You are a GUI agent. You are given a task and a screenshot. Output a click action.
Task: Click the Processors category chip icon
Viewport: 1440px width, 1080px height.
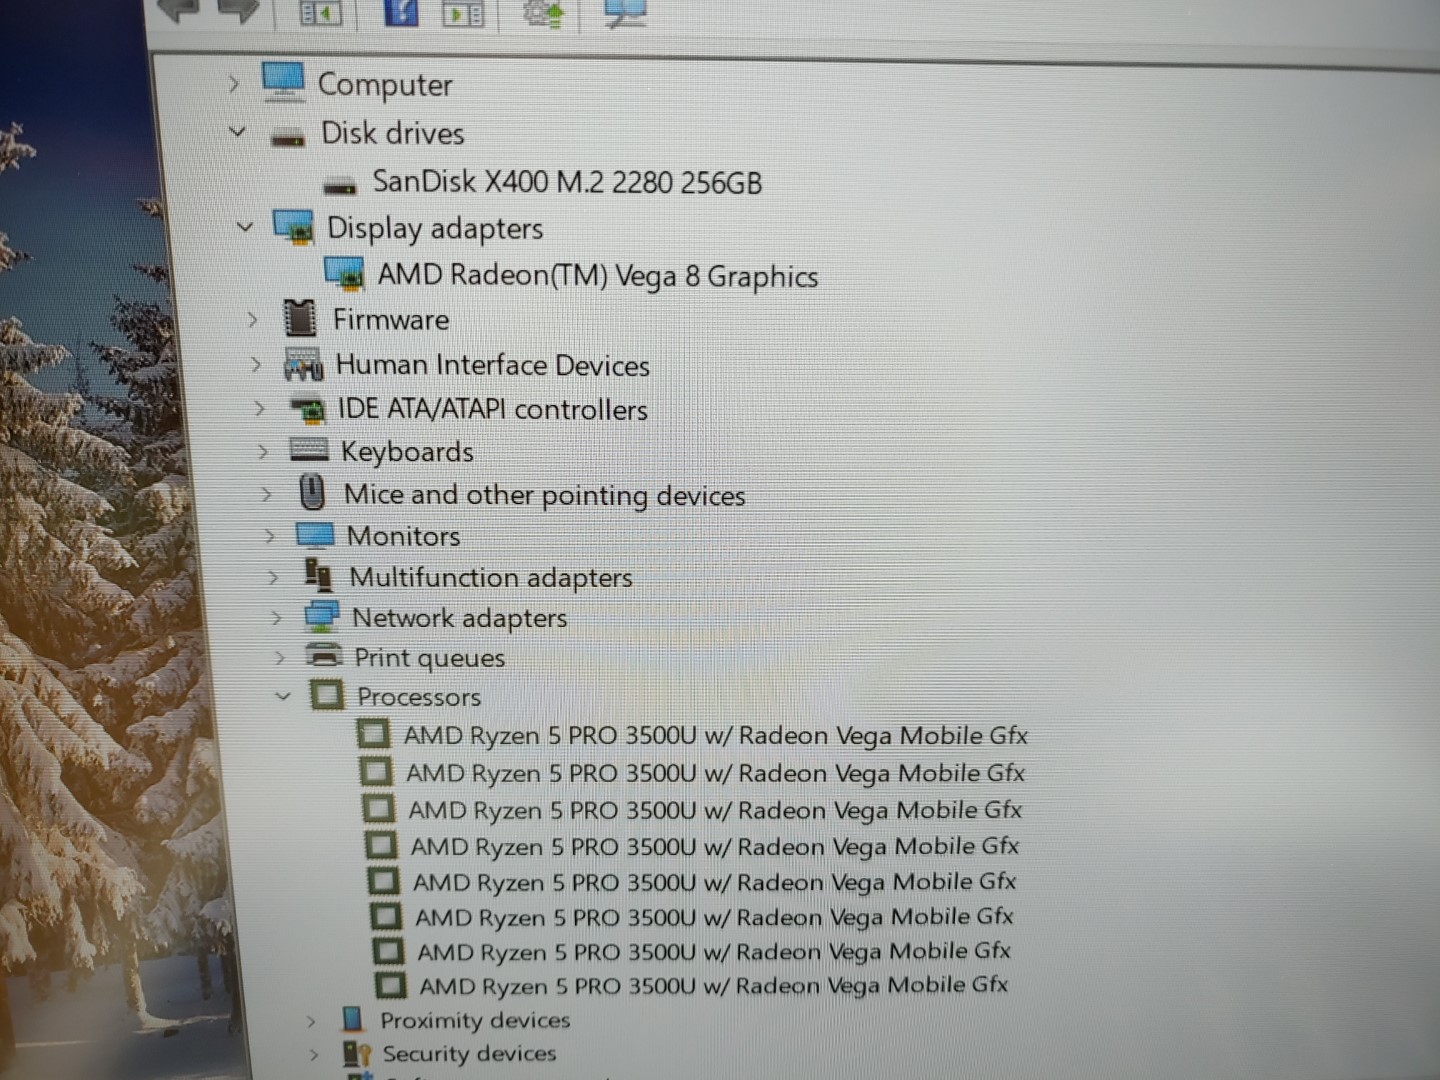(x=326, y=694)
